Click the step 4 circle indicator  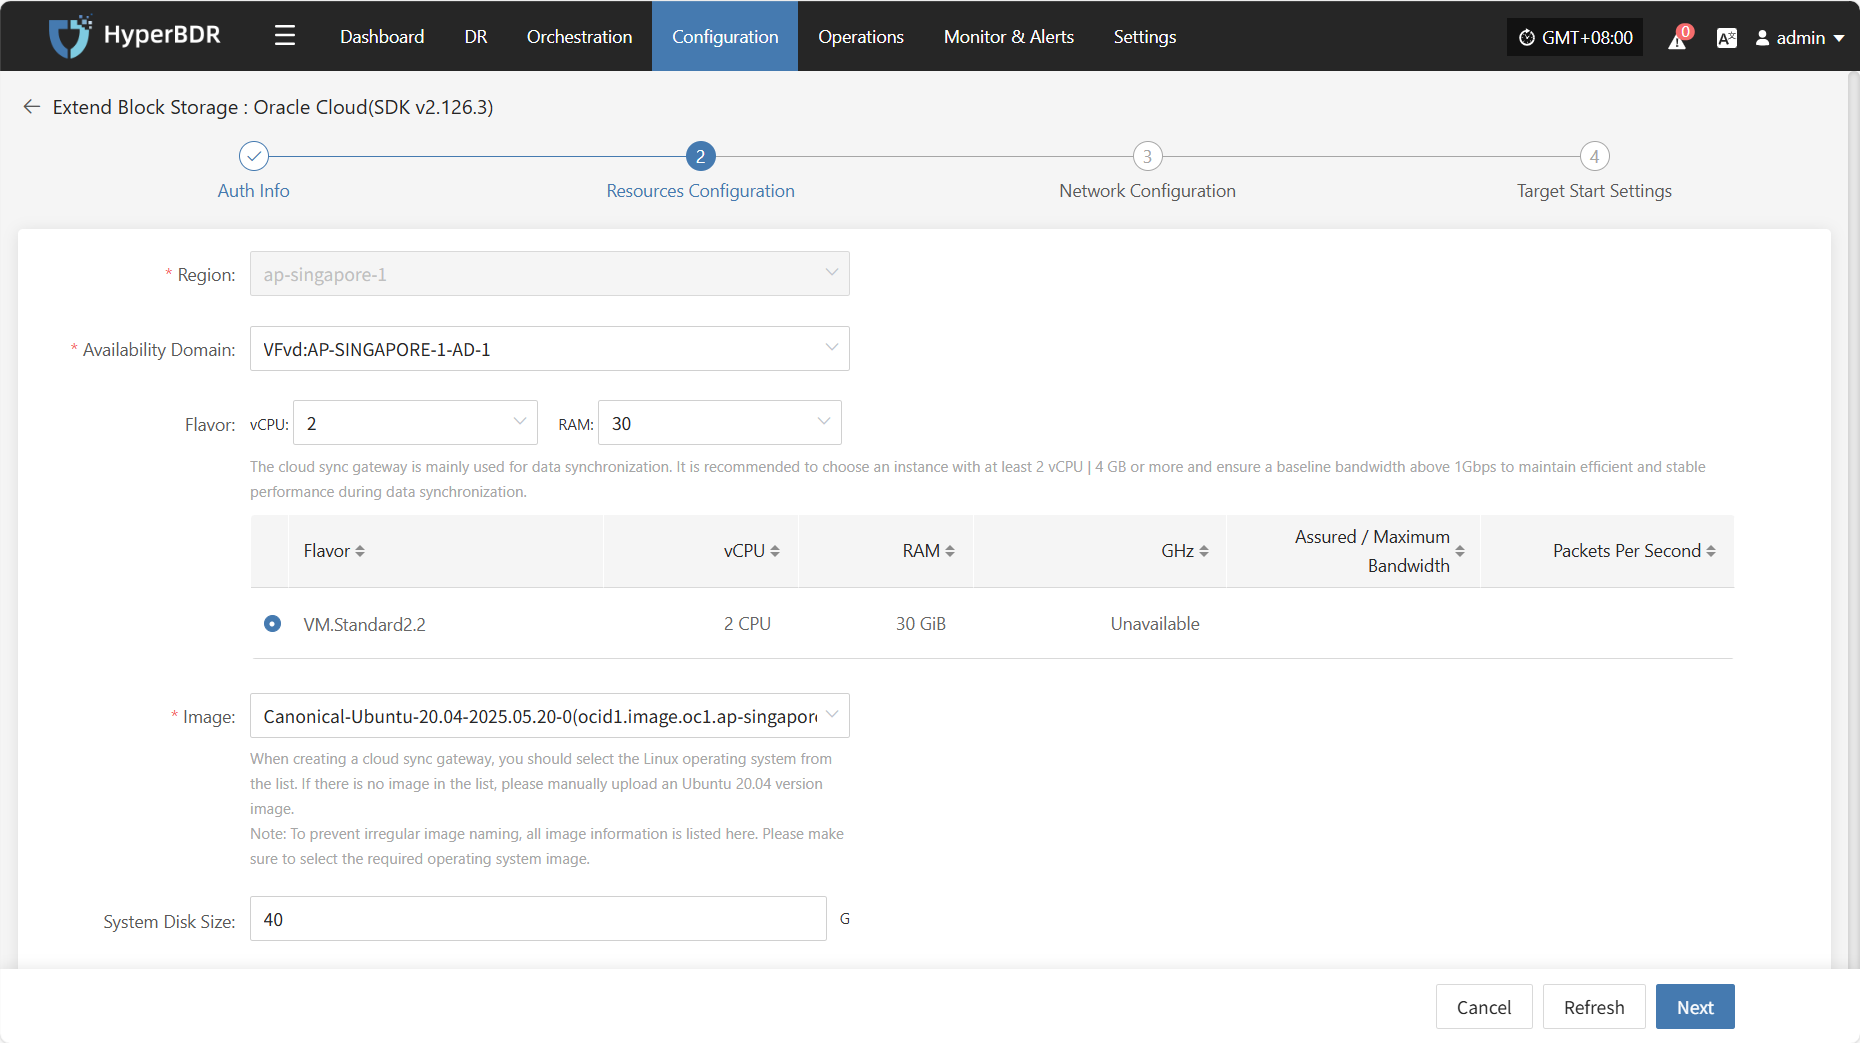1594,156
